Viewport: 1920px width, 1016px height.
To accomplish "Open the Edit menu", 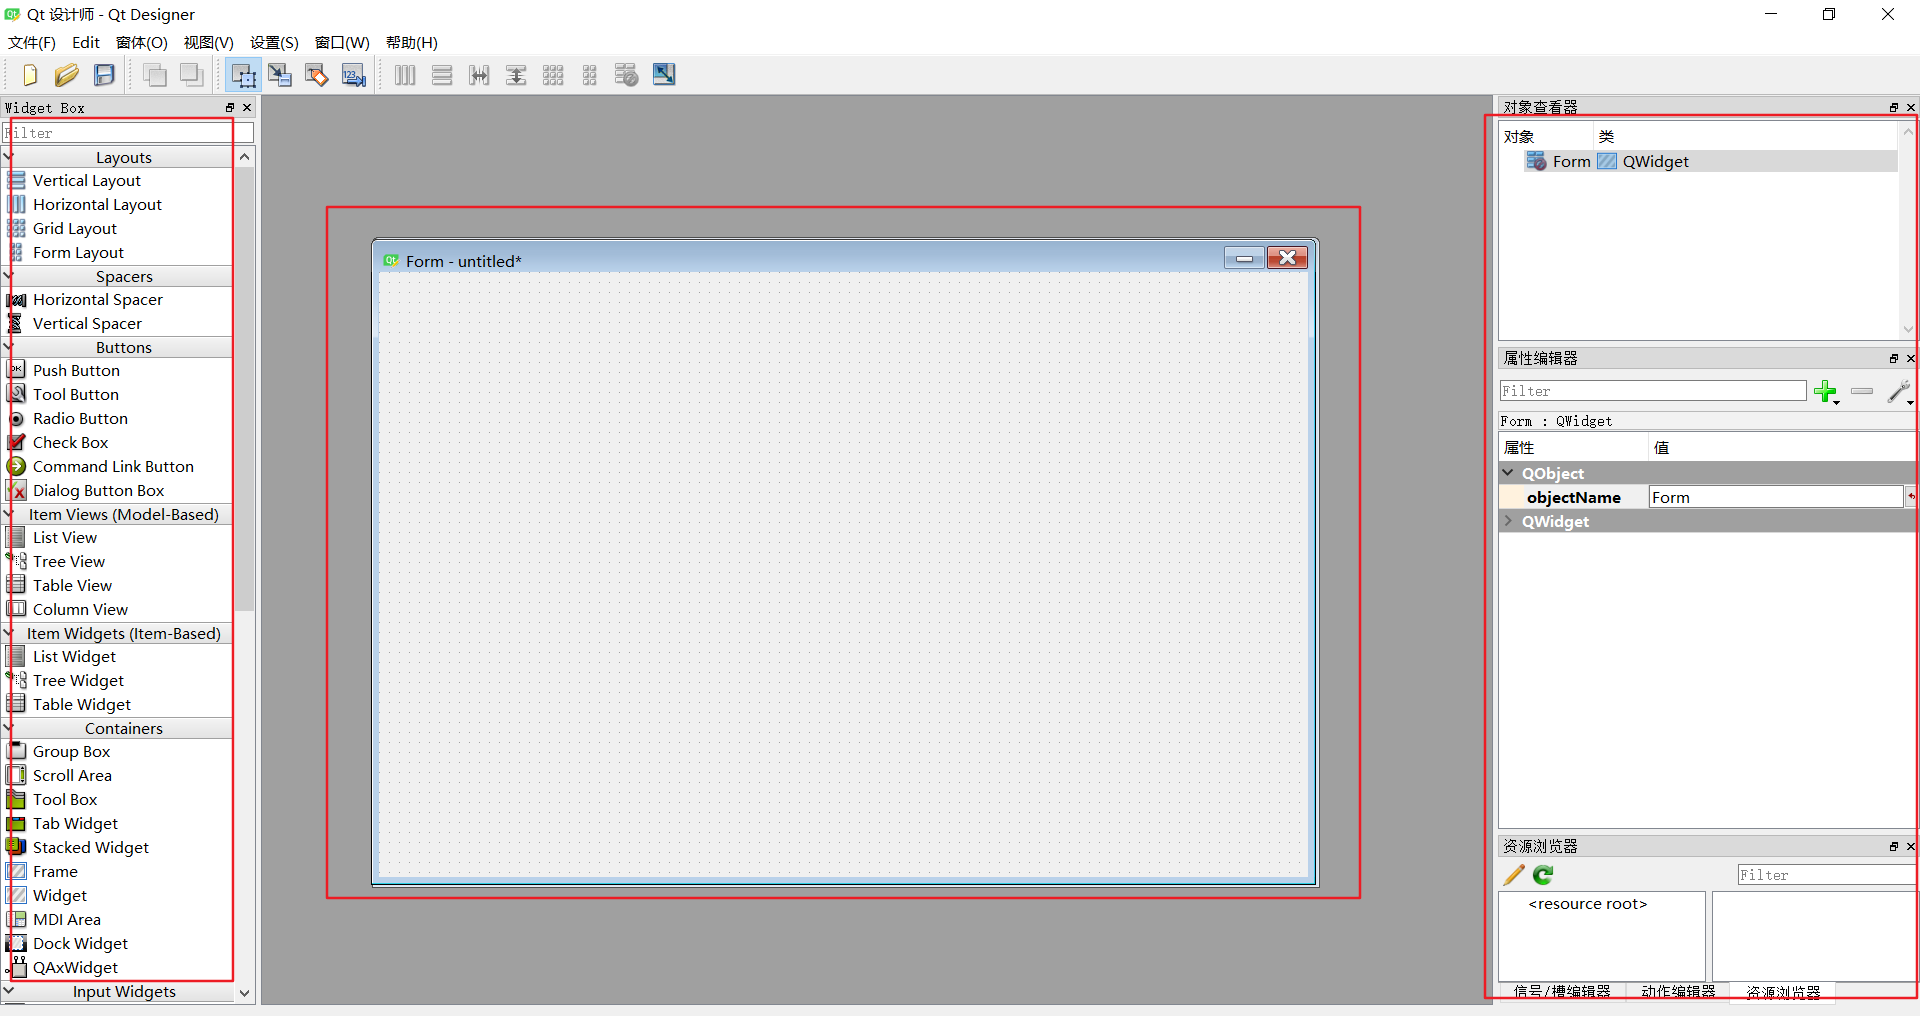I will point(86,42).
